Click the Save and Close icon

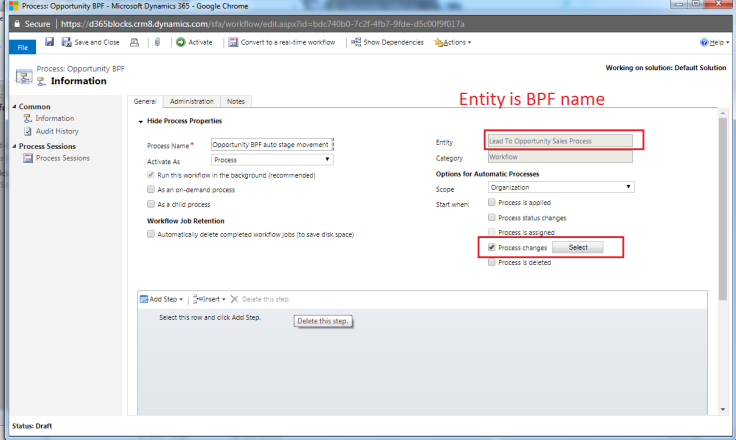tap(67, 42)
